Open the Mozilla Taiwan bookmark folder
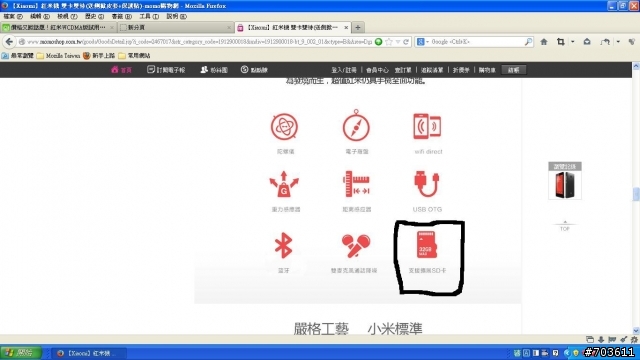Screen dimensions: 640x360 [58, 56]
